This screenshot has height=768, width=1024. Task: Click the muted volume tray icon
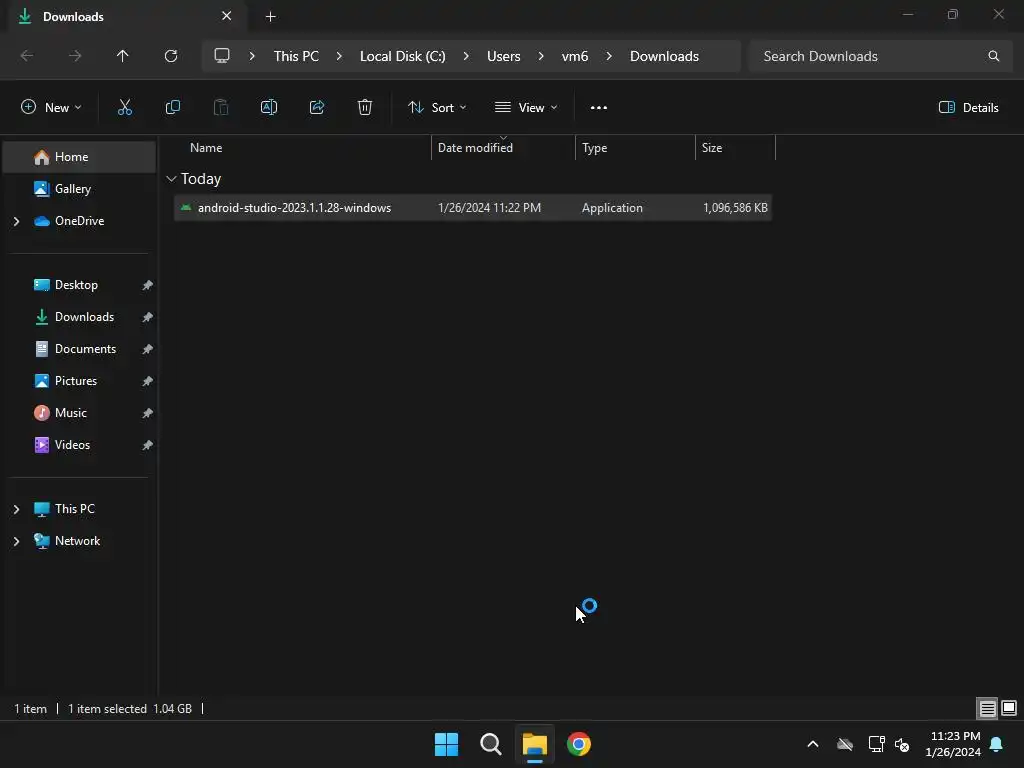(x=902, y=744)
